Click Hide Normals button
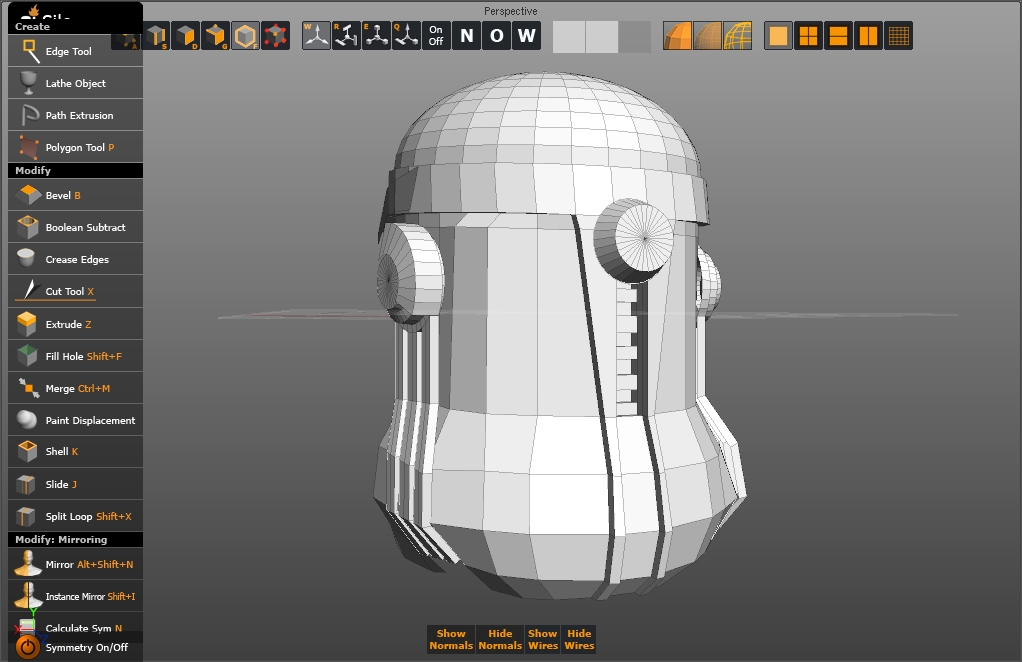 tap(500, 639)
